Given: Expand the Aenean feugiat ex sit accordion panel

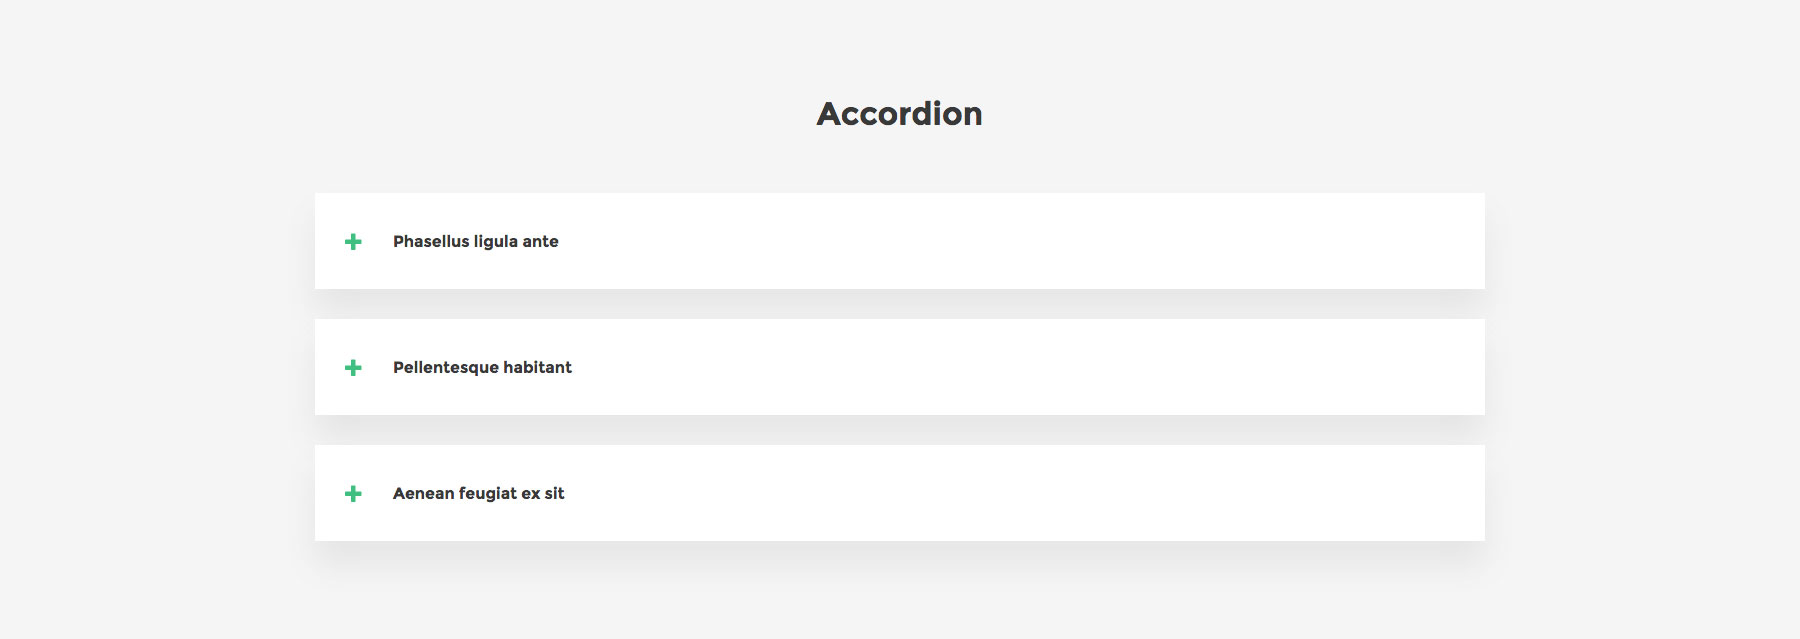Looking at the screenshot, I should point(900,493).
